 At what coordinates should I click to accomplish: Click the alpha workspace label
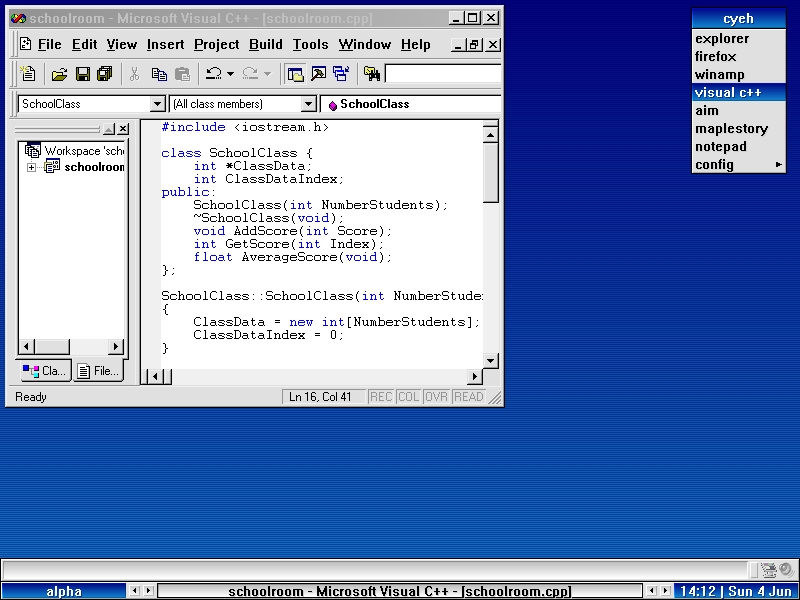point(64,591)
